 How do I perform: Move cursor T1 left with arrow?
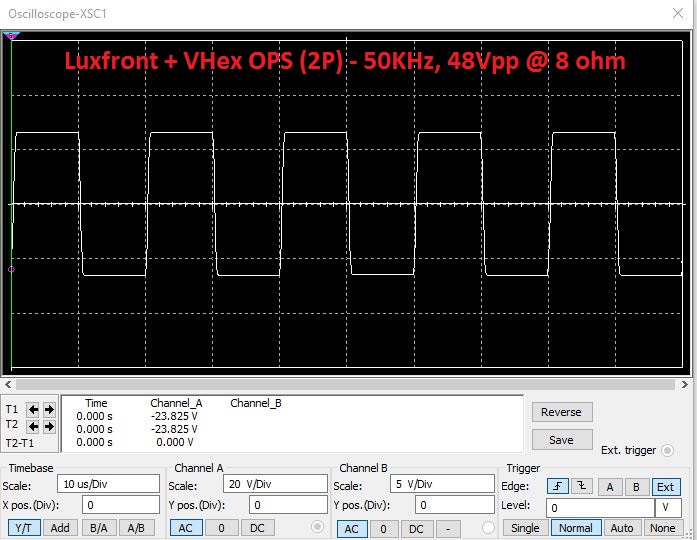(33, 409)
